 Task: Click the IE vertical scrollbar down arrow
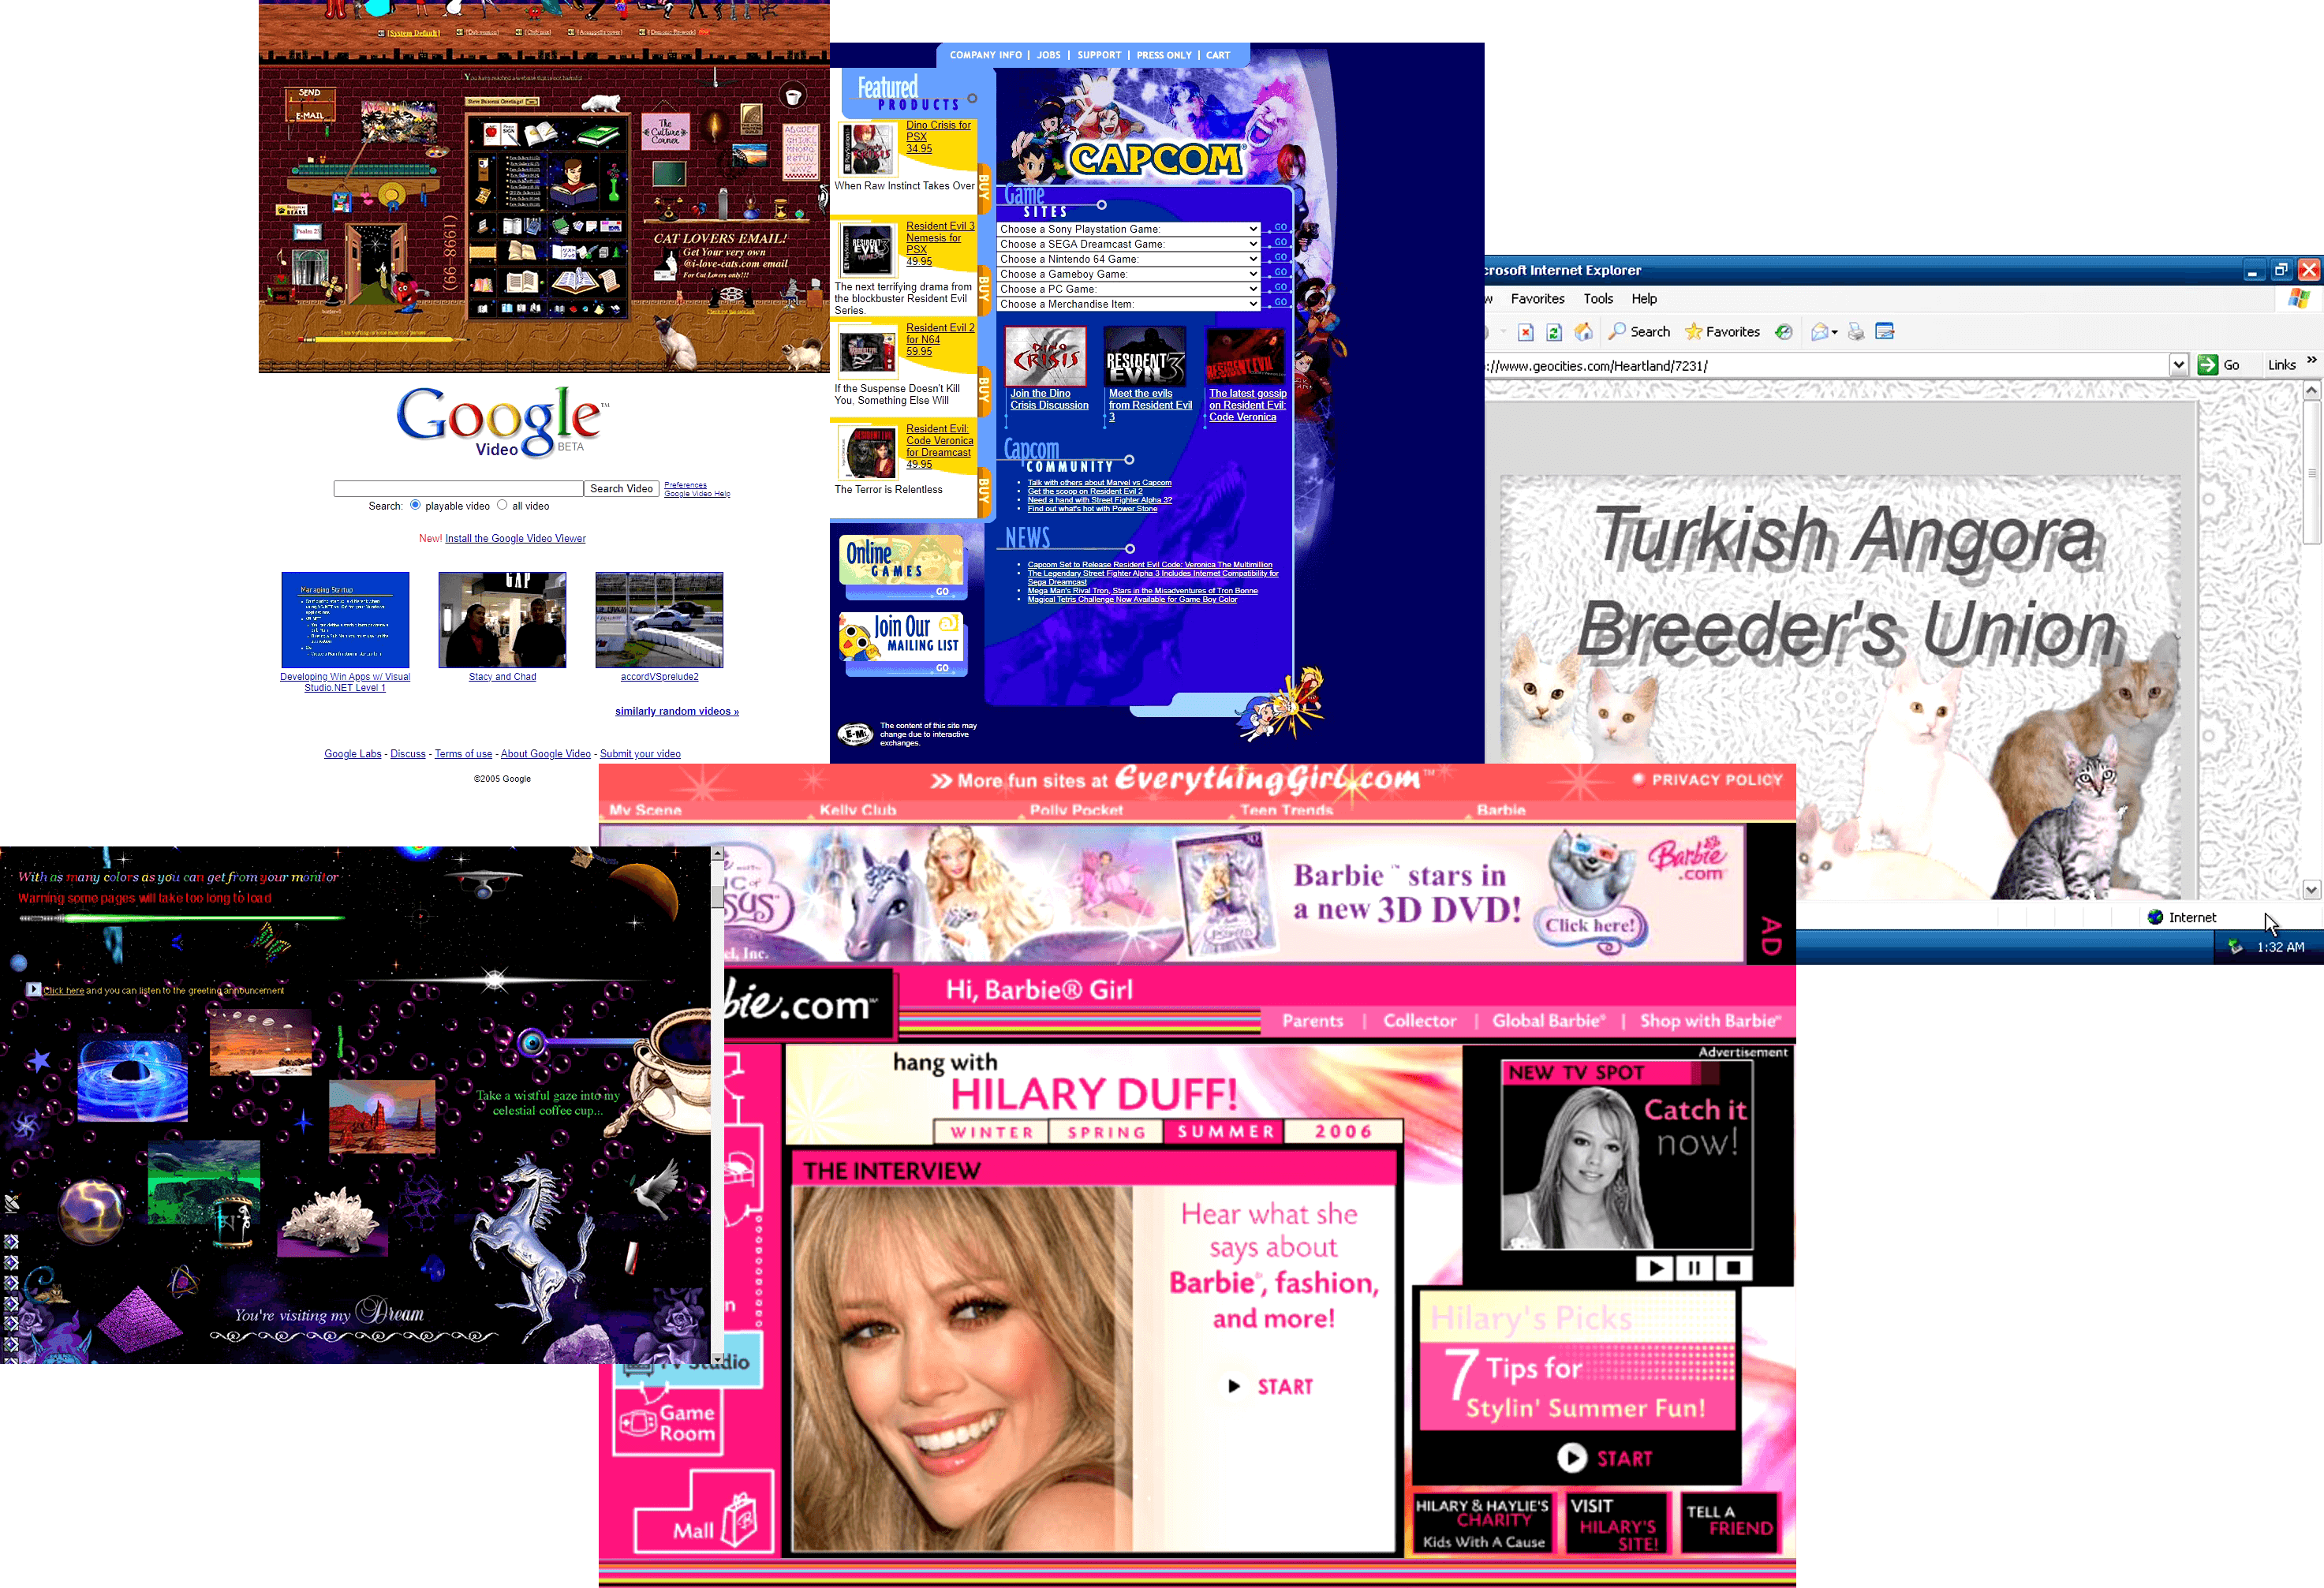click(x=2311, y=889)
